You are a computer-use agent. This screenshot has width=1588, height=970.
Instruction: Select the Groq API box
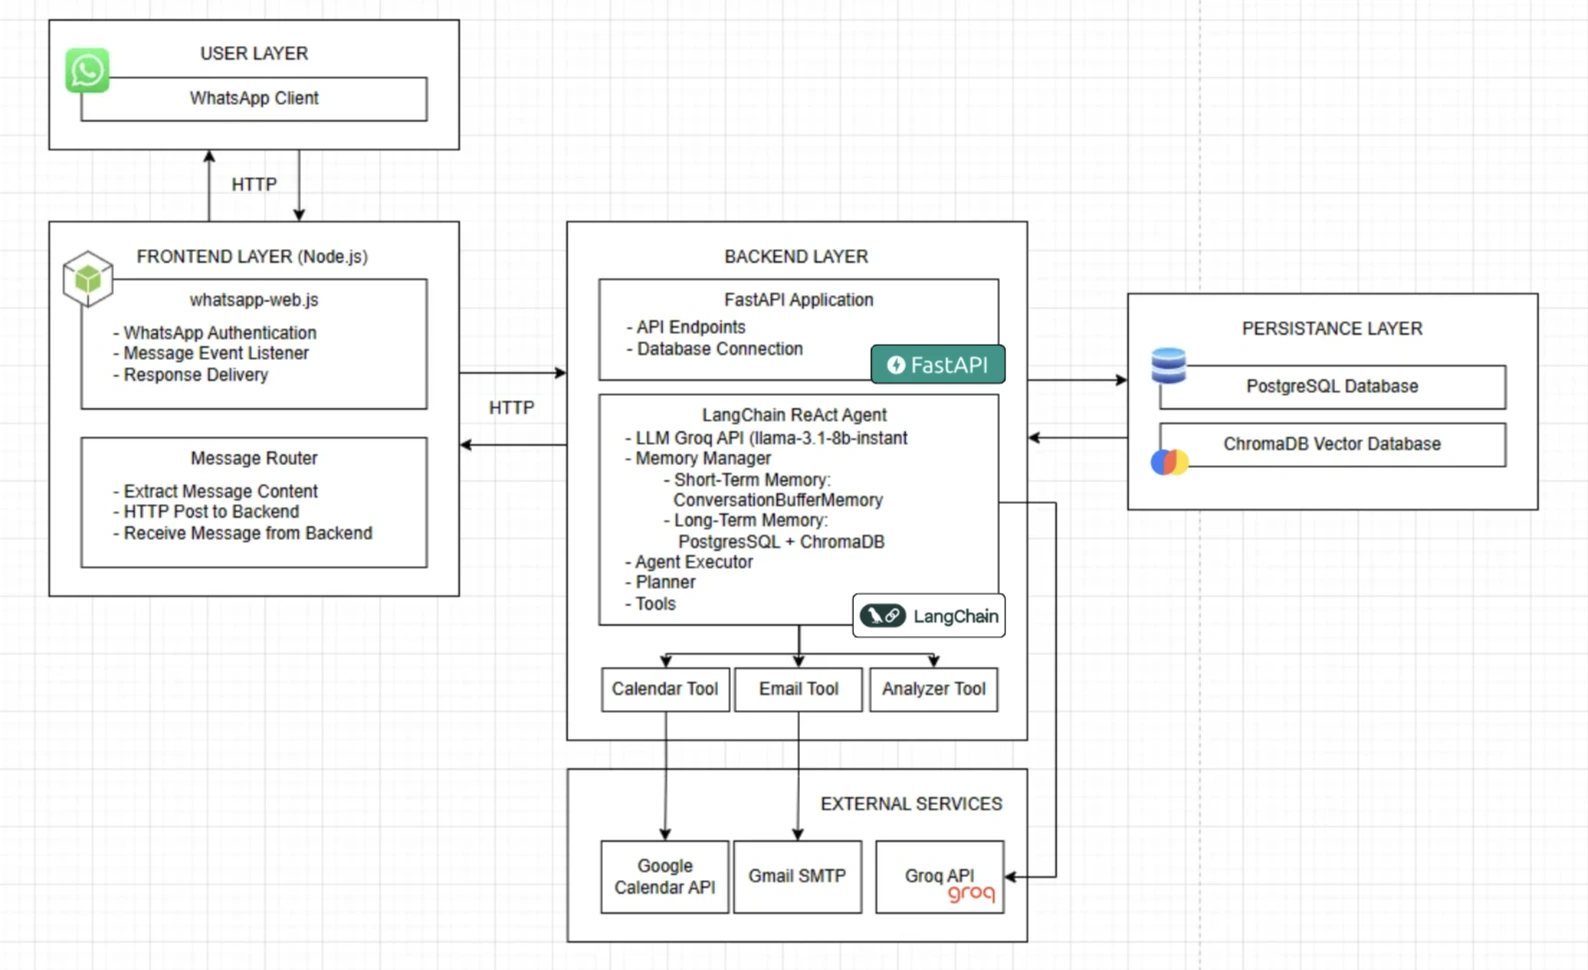click(x=940, y=877)
